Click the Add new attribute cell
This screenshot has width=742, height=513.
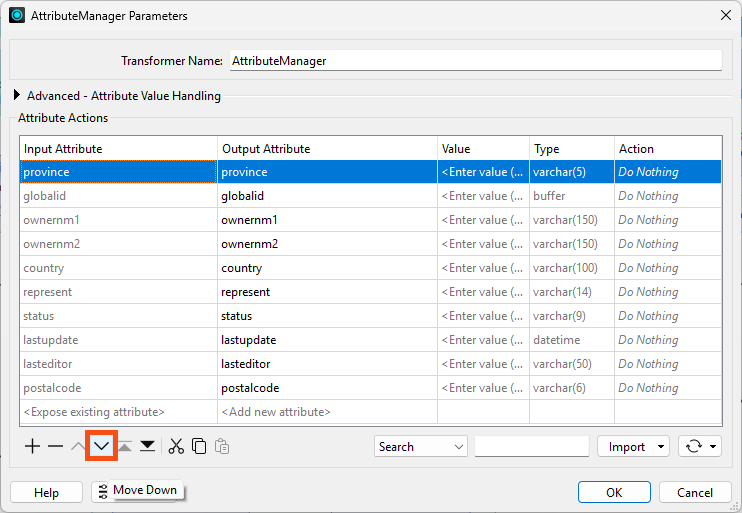click(x=326, y=412)
